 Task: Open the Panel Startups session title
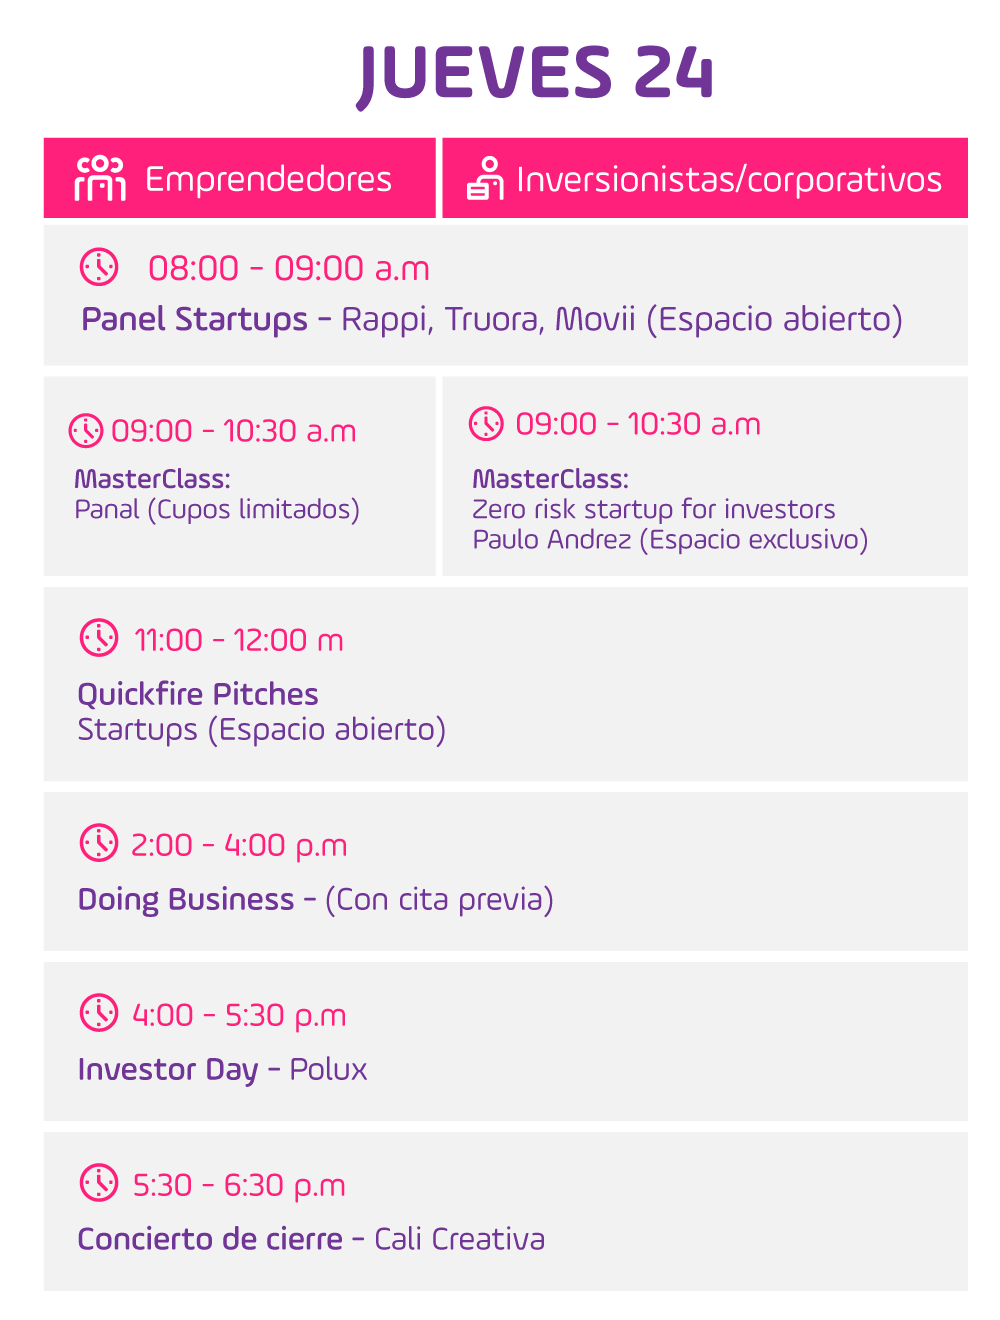195,319
